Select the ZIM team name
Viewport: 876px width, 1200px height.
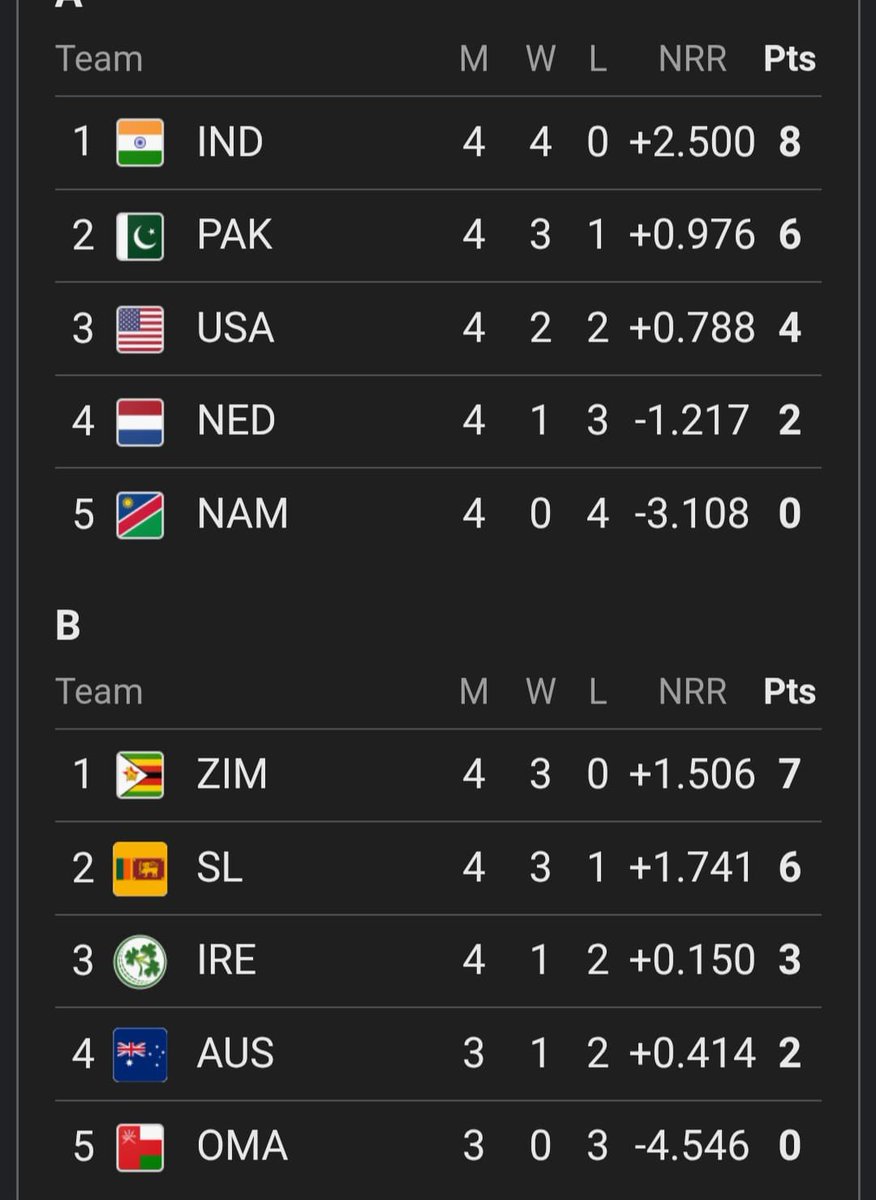[x=232, y=775]
